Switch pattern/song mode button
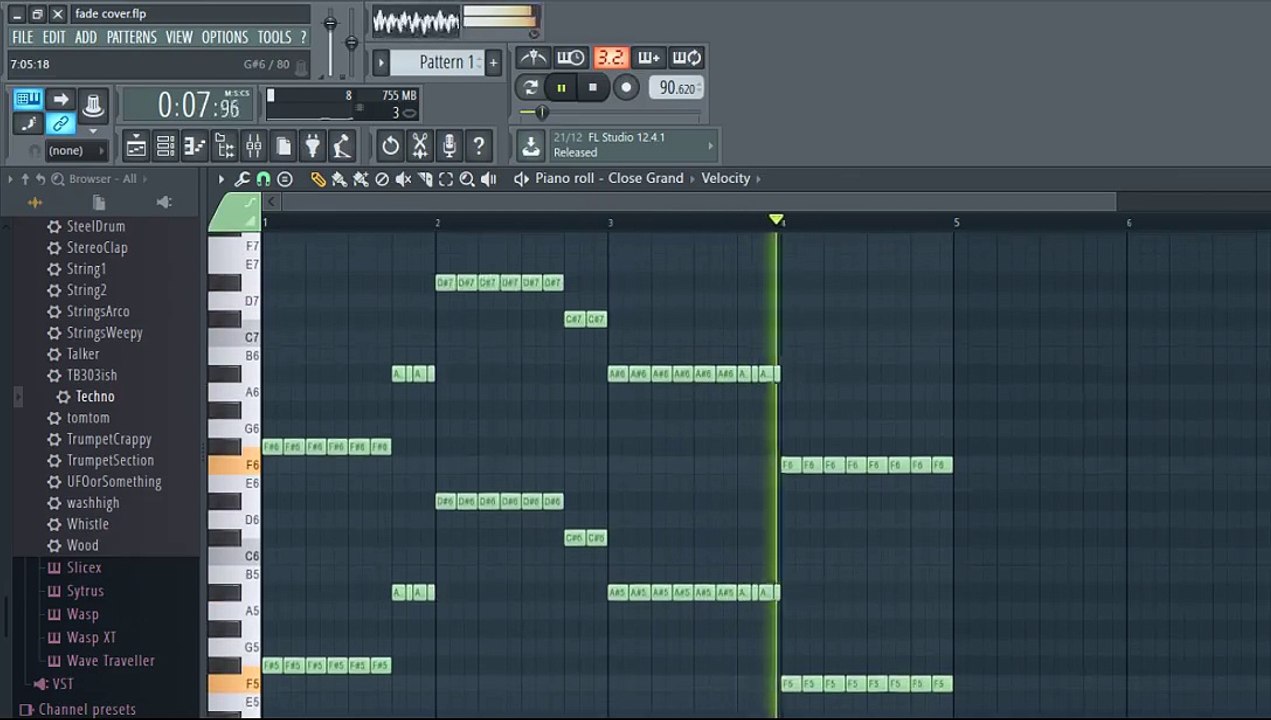 point(531,88)
